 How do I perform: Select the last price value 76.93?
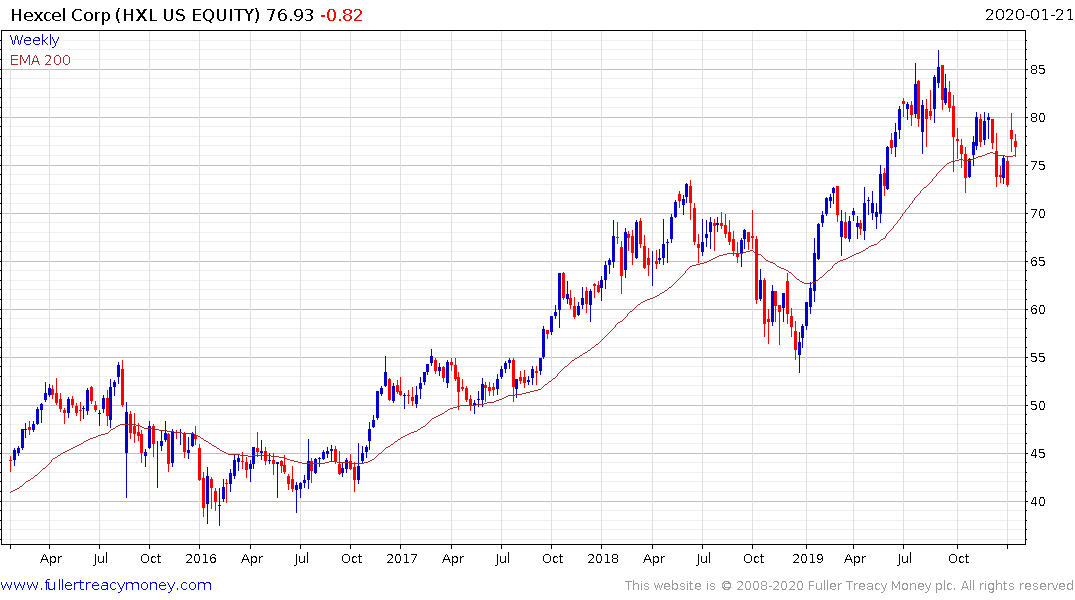click(x=290, y=14)
